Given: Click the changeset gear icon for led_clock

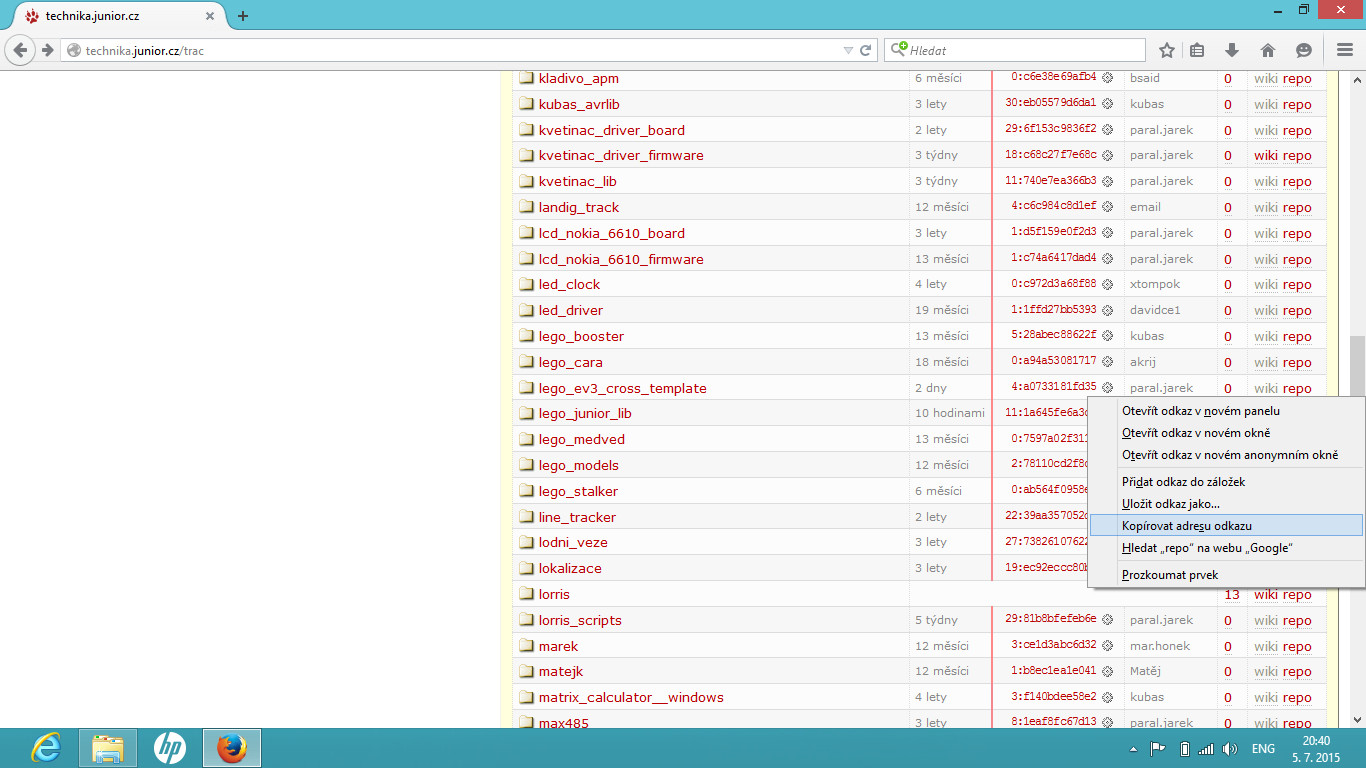Looking at the screenshot, I should tap(1107, 285).
